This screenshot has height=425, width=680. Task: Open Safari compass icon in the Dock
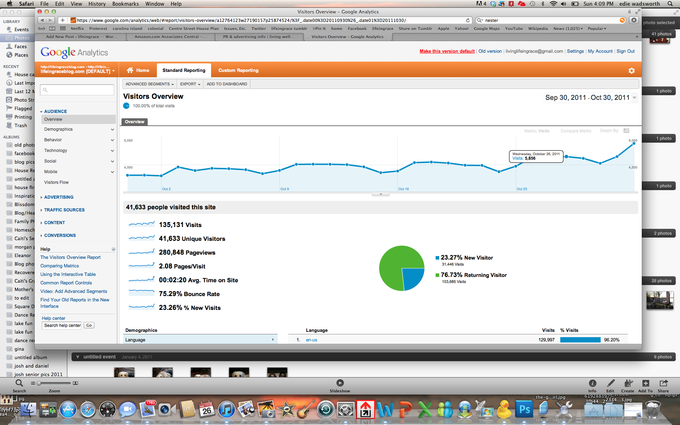(x=88, y=409)
